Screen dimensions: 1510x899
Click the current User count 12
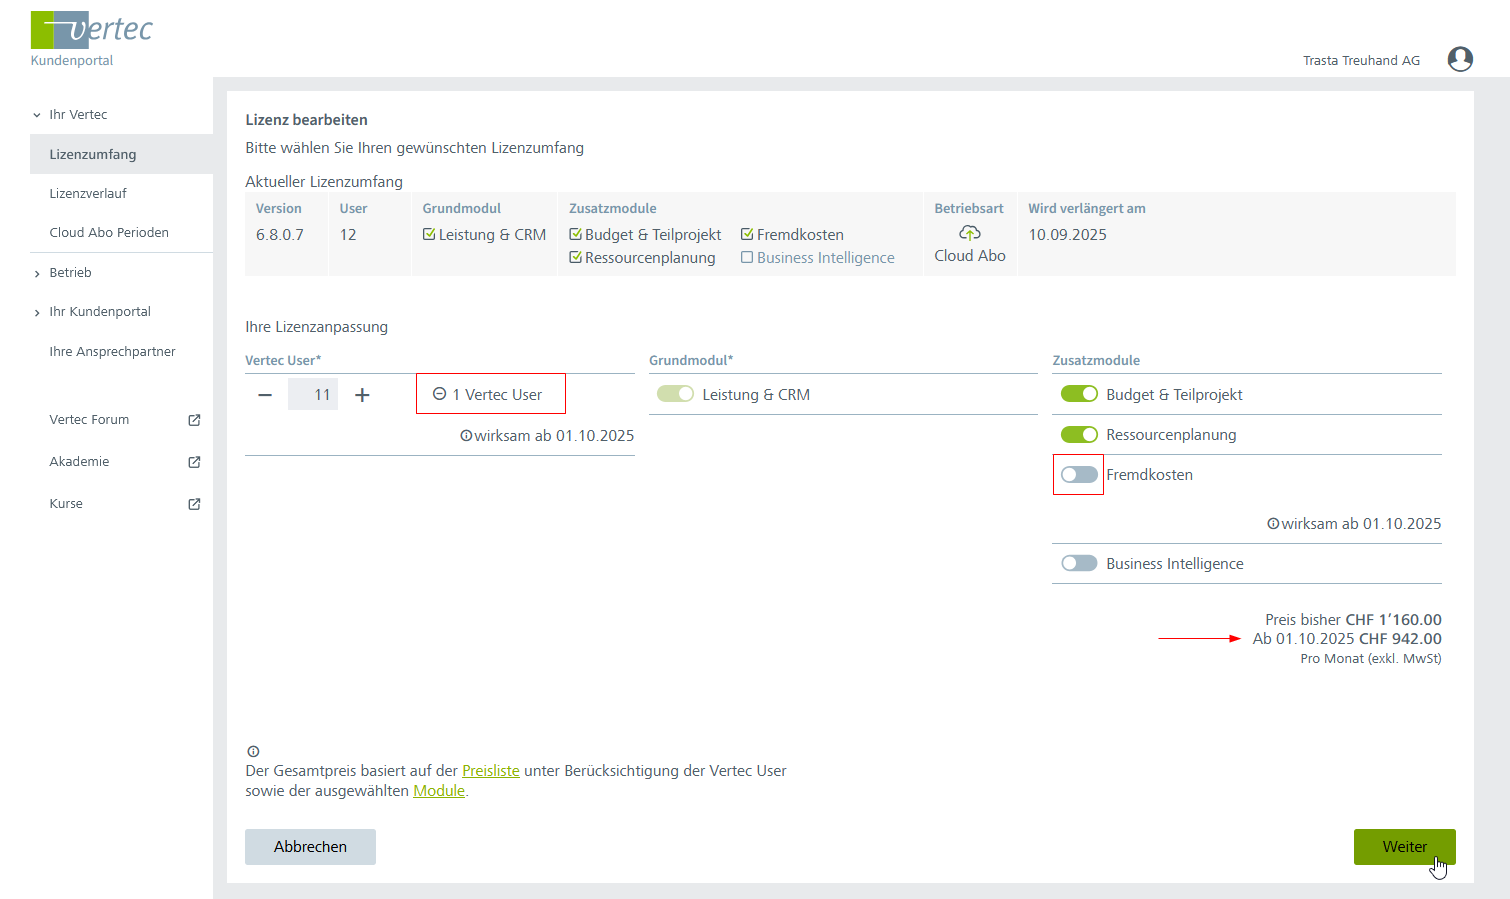[x=348, y=235]
